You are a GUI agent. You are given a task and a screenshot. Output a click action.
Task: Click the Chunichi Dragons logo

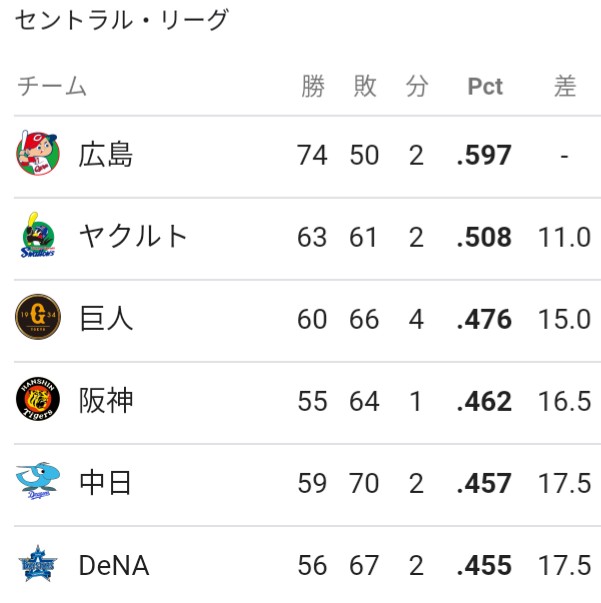point(38,481)
